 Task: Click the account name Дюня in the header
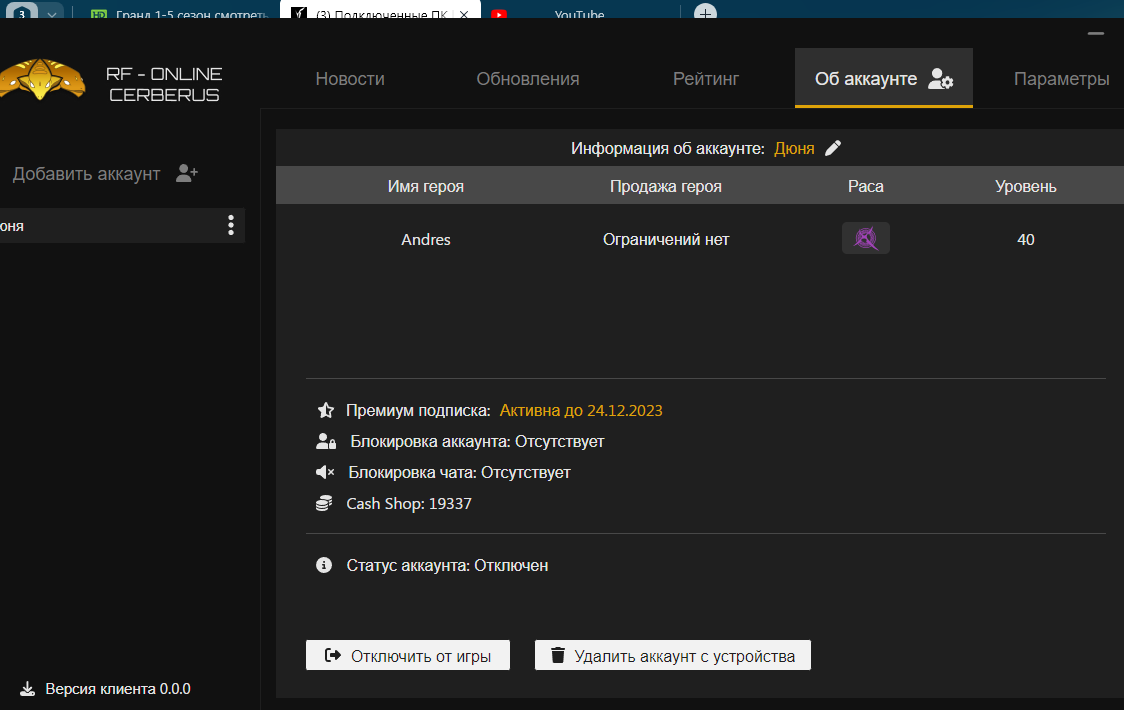click(794, 148)
